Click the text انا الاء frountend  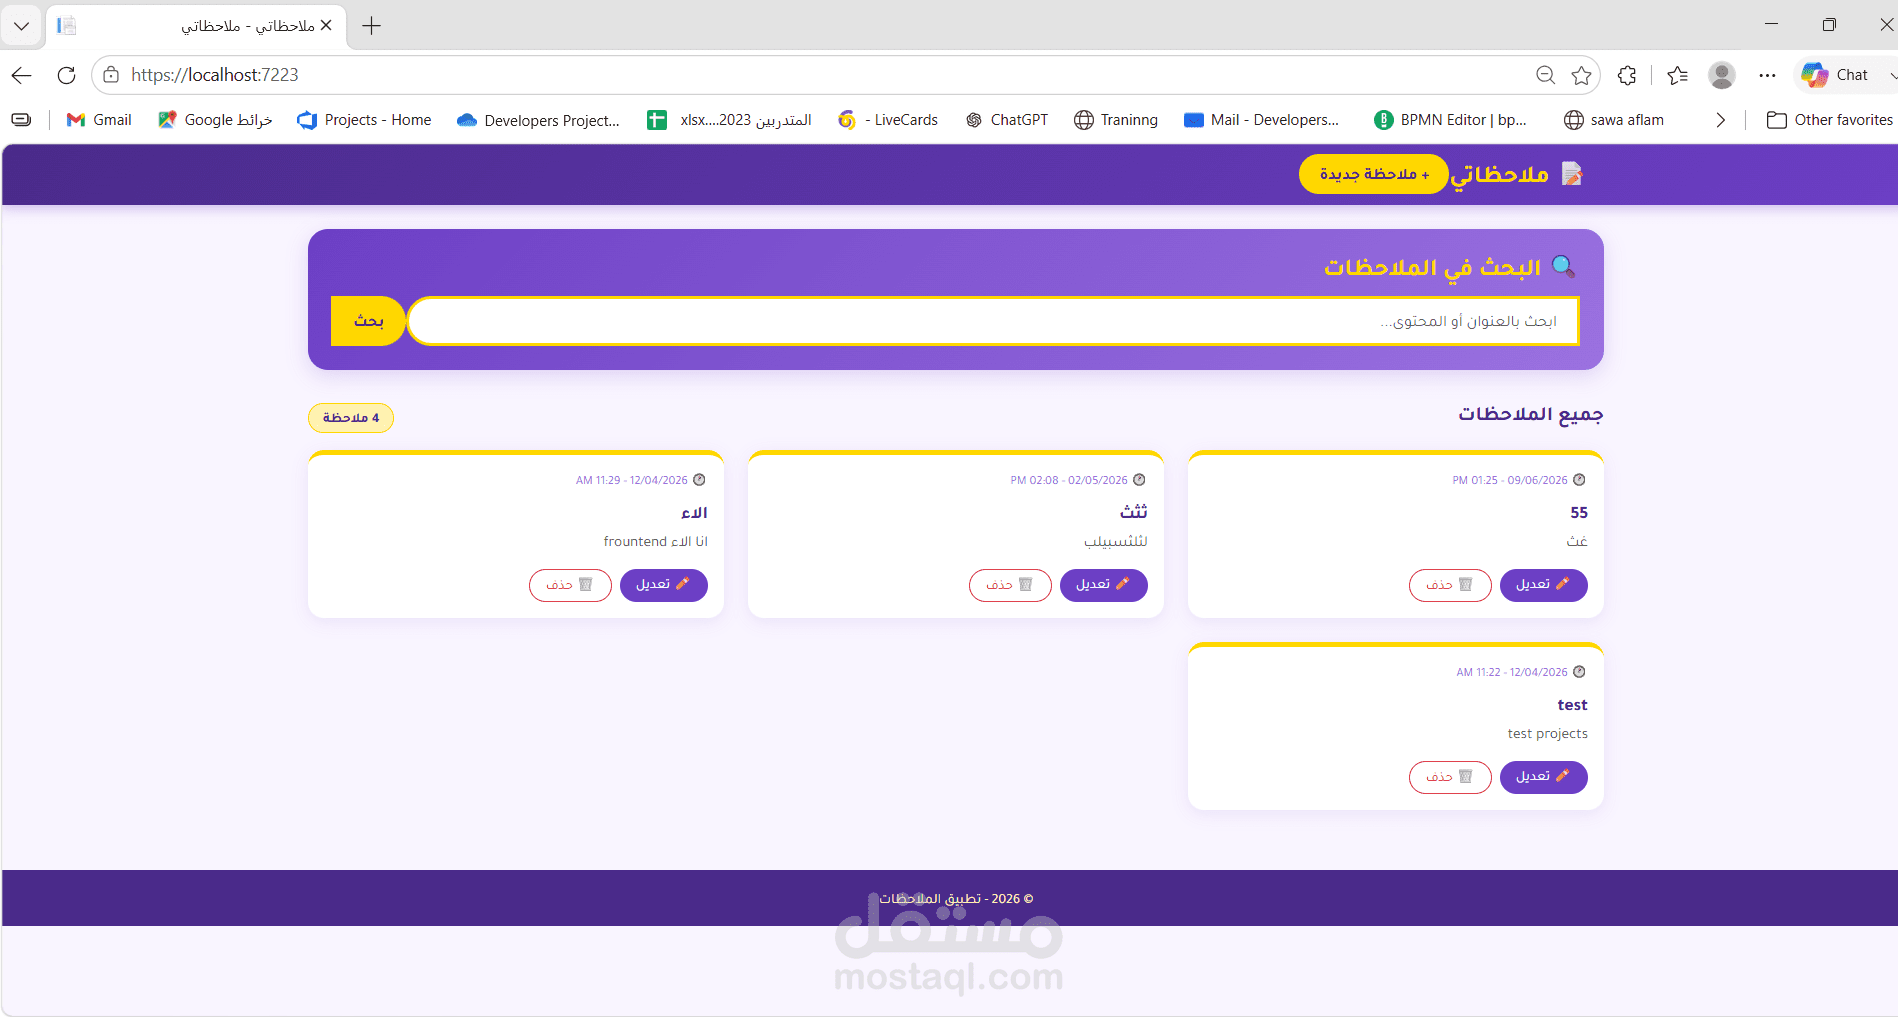pos(655,542)
